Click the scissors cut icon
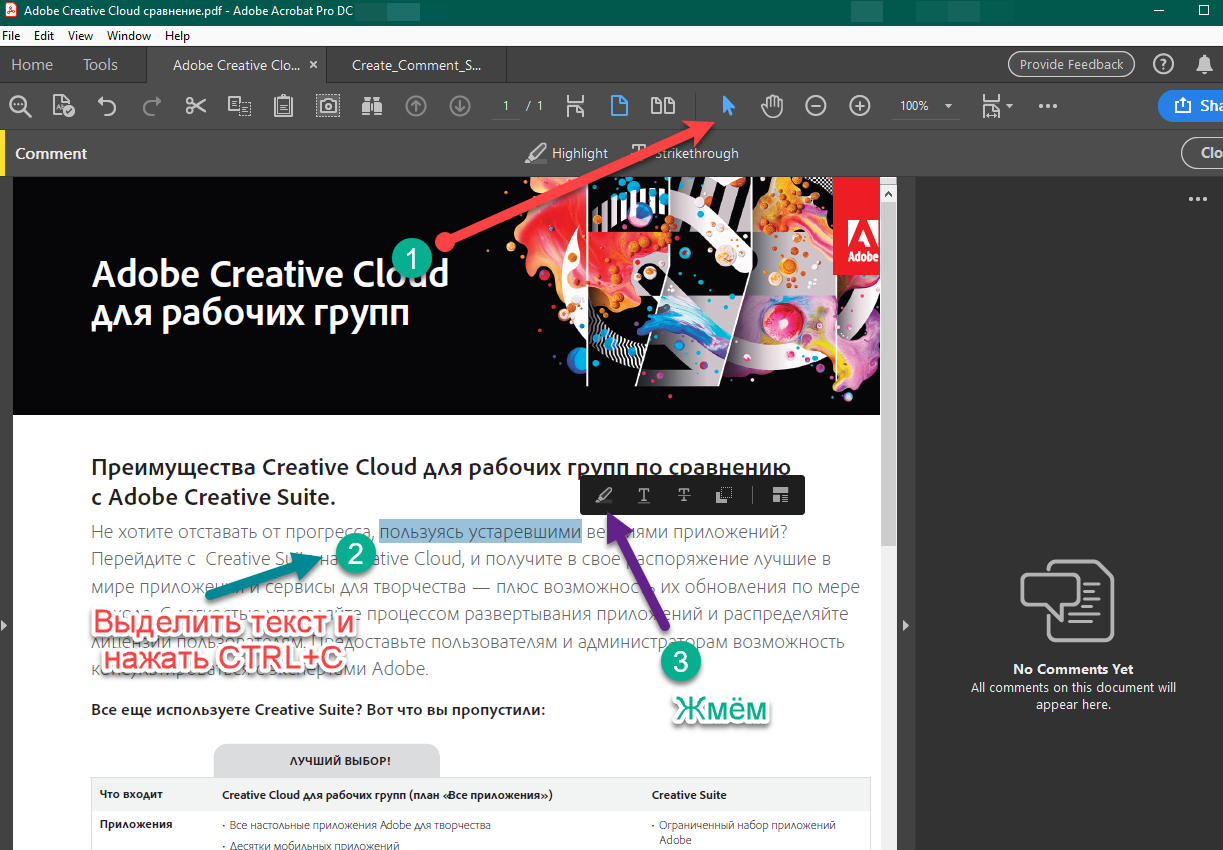 point(196,106)
